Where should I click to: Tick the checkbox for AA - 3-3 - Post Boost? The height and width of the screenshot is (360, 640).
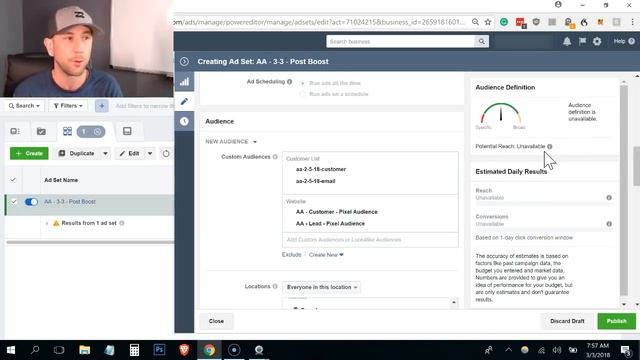click(x=14, y=202)
